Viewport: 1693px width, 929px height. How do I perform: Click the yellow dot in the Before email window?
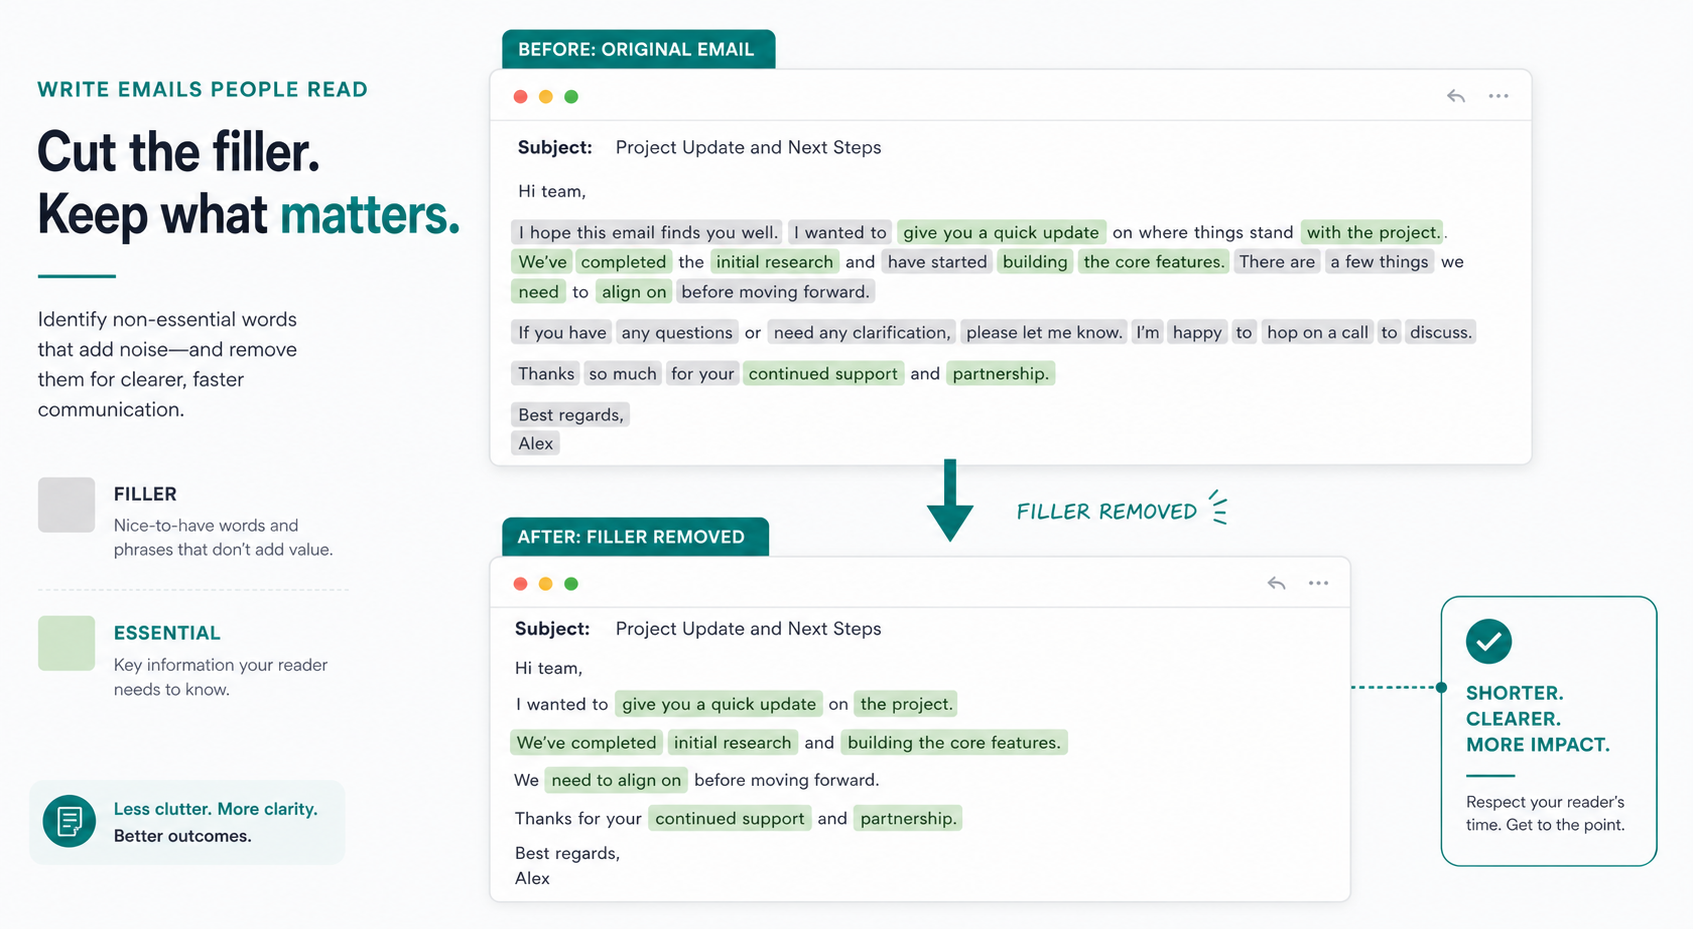pos(545,97)
